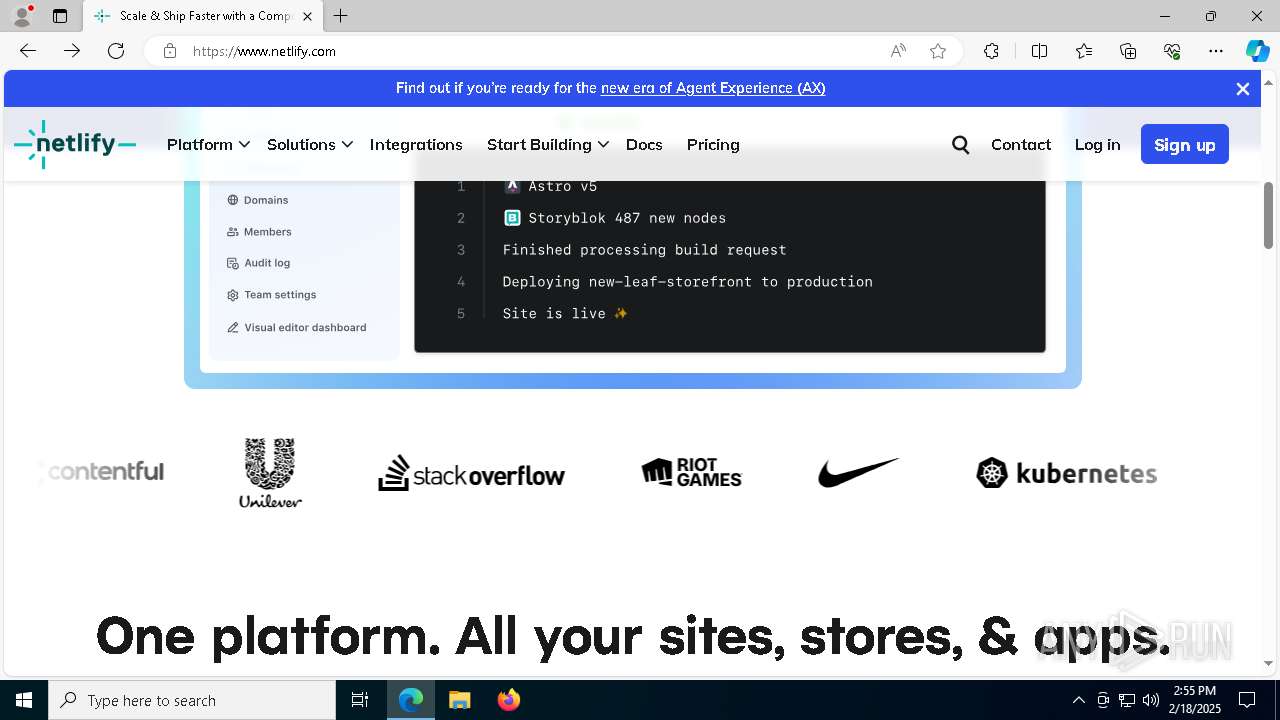Add this page to favorites star
The height and width of the screenshot is (720, 1280).
[938, 51]
